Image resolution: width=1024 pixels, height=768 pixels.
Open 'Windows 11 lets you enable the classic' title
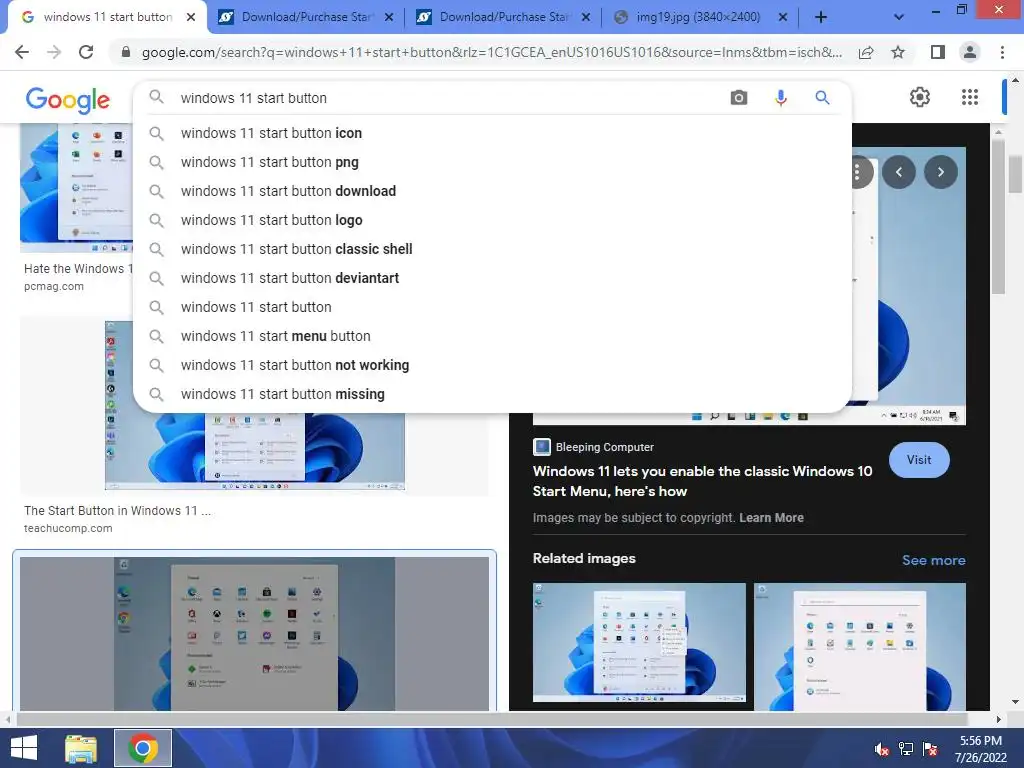point(702,481)
